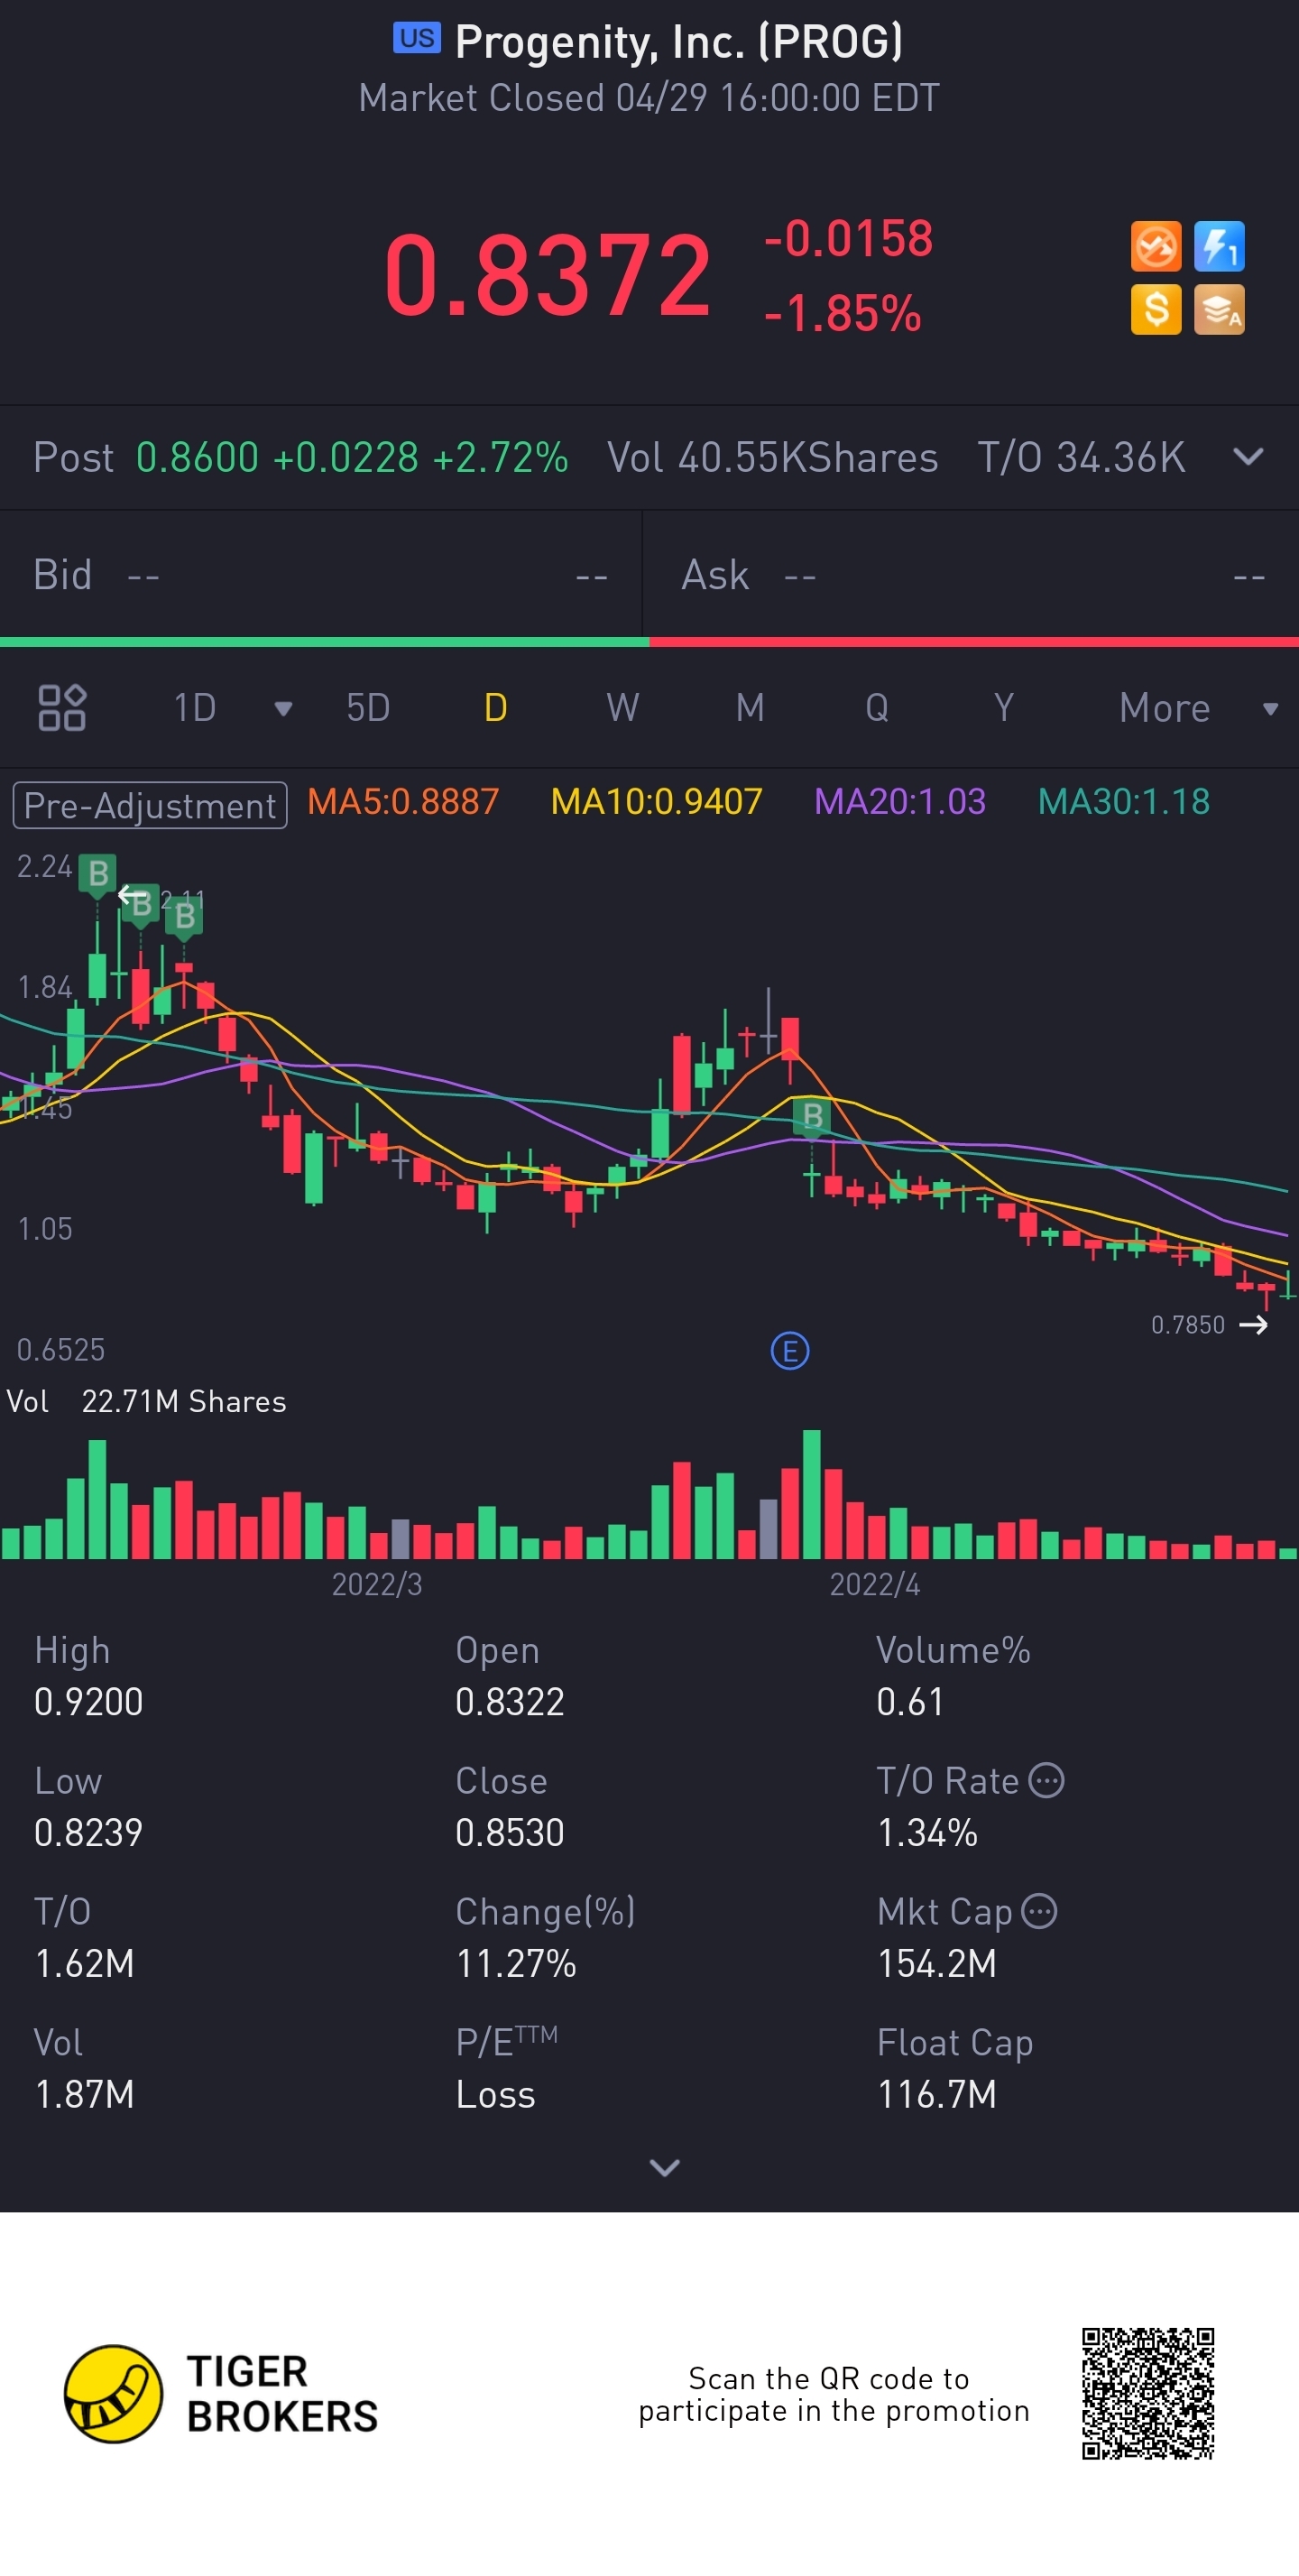Viewport: 1299px width, 2576px height.
Task: Tap the QR code image
Action: click(x=1147, y=2393)
